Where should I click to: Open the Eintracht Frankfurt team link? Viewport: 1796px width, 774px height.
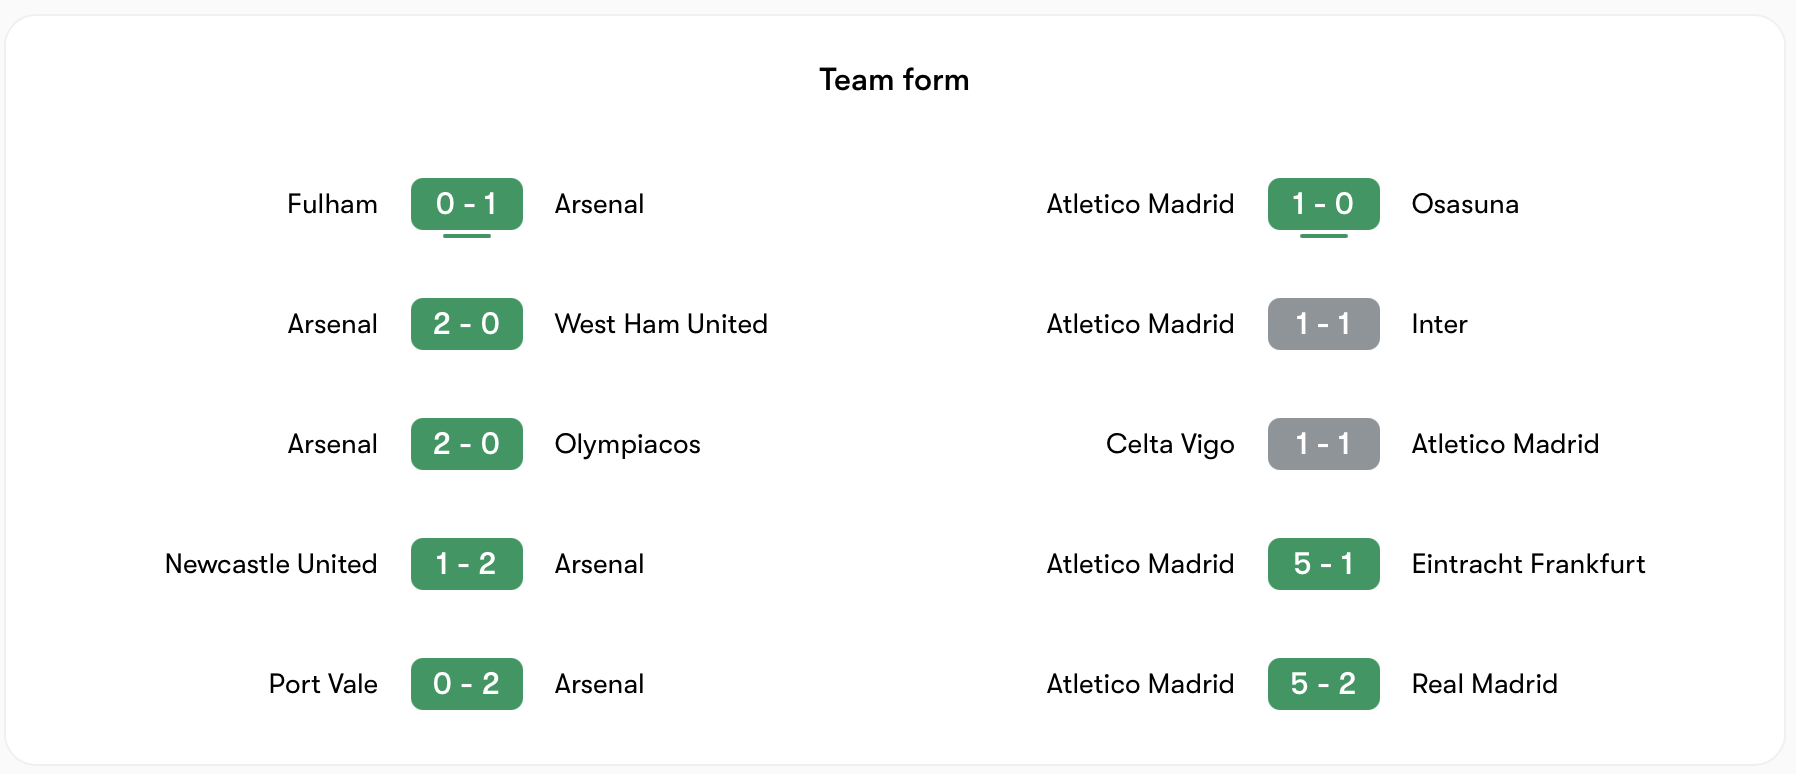tap(1528, 564)
